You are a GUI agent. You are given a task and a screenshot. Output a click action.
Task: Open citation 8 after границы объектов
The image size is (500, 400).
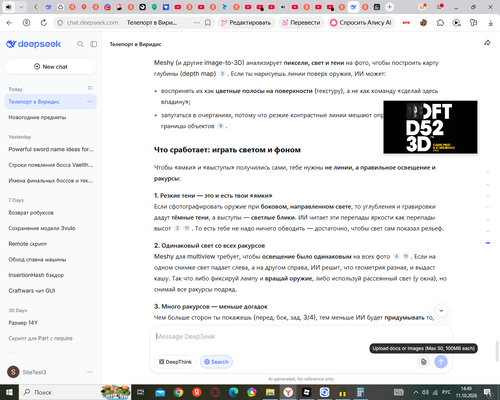tap(221, 126)
